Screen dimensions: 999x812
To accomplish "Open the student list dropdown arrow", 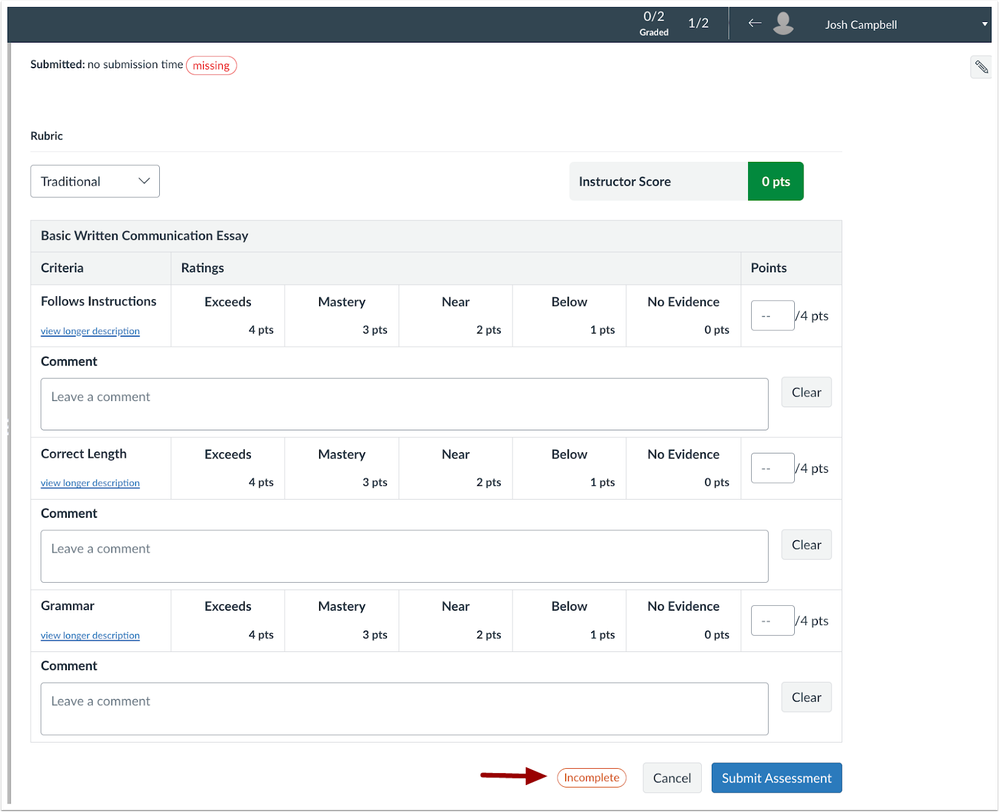I will tap(984, 24).
